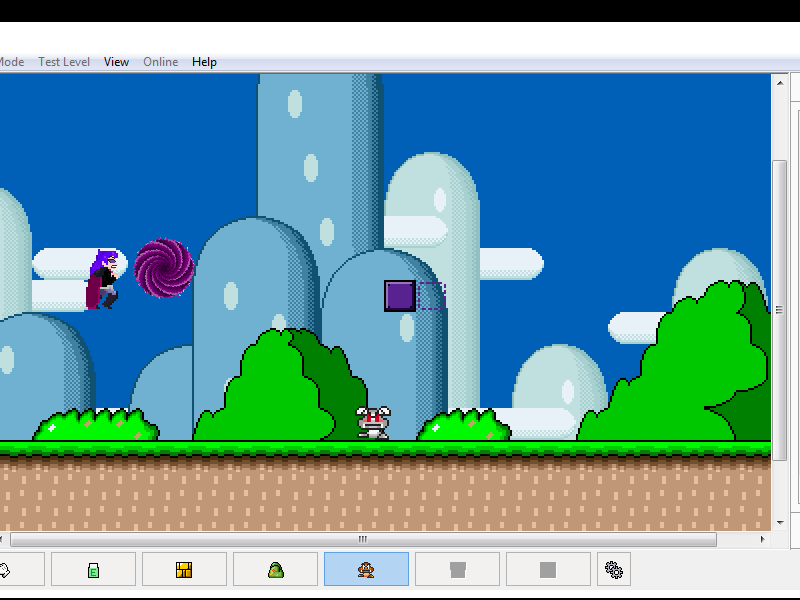Click the horizontal scrollbar thumb
Viewport: 800px width, 600px height.
tap(363, 539)
